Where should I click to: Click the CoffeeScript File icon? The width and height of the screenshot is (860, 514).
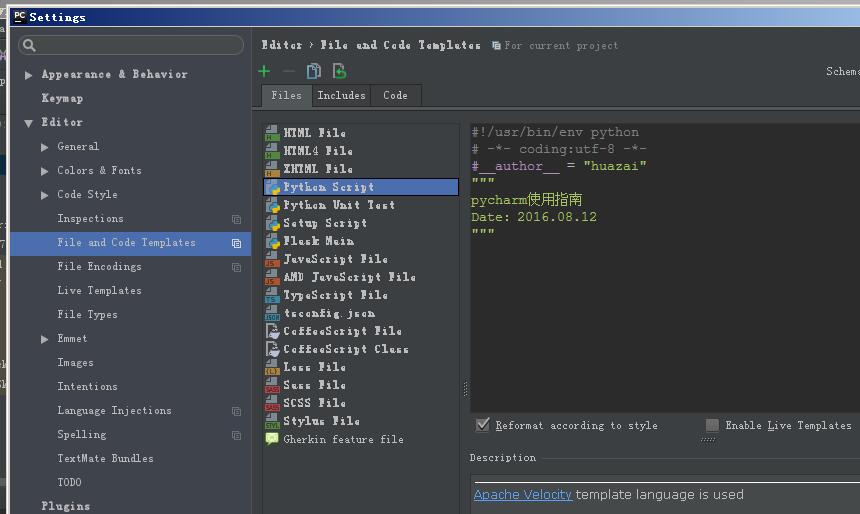point(272,331)
